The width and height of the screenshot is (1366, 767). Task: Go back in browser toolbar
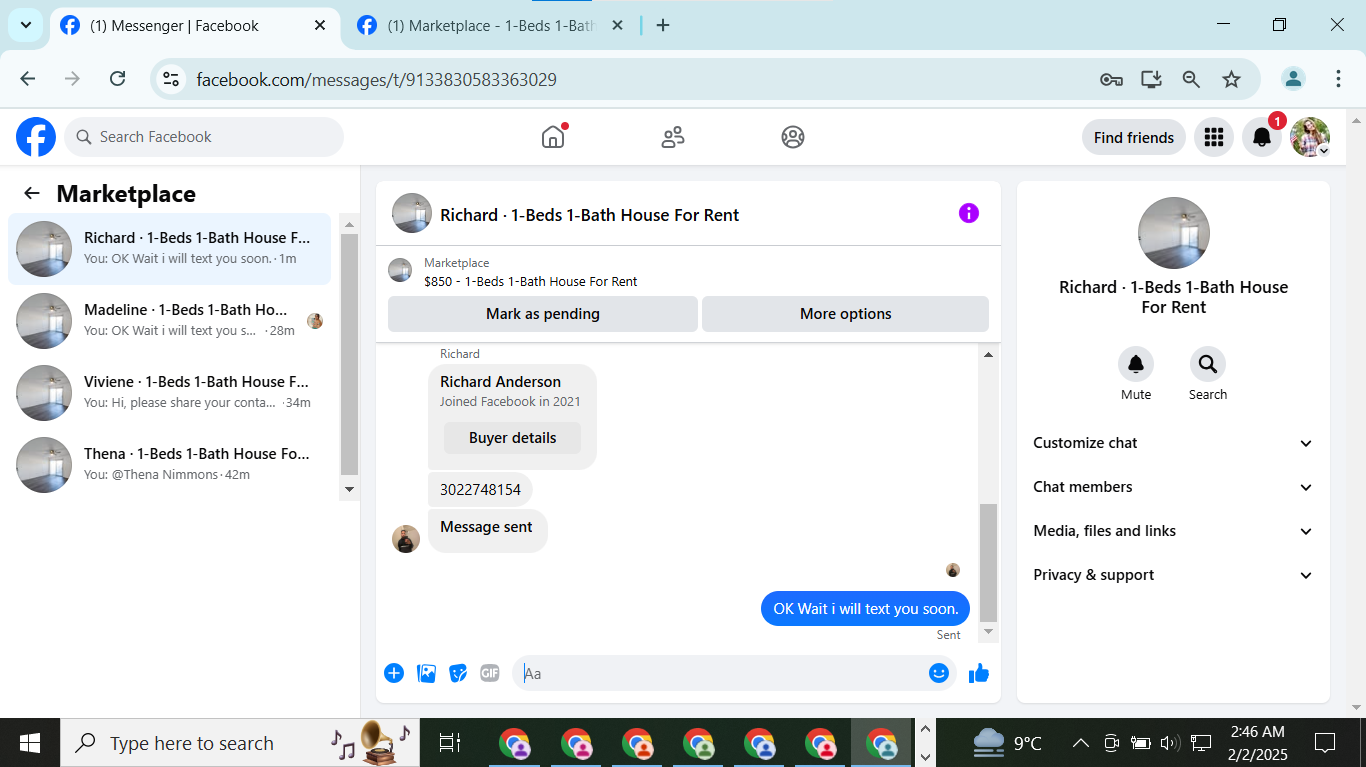pos(28,79)
